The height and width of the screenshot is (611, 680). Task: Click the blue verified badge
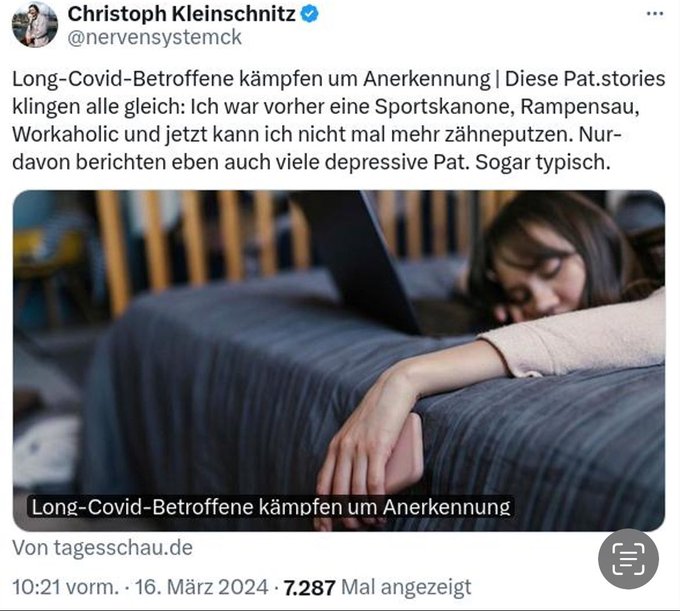pos(310,14)
